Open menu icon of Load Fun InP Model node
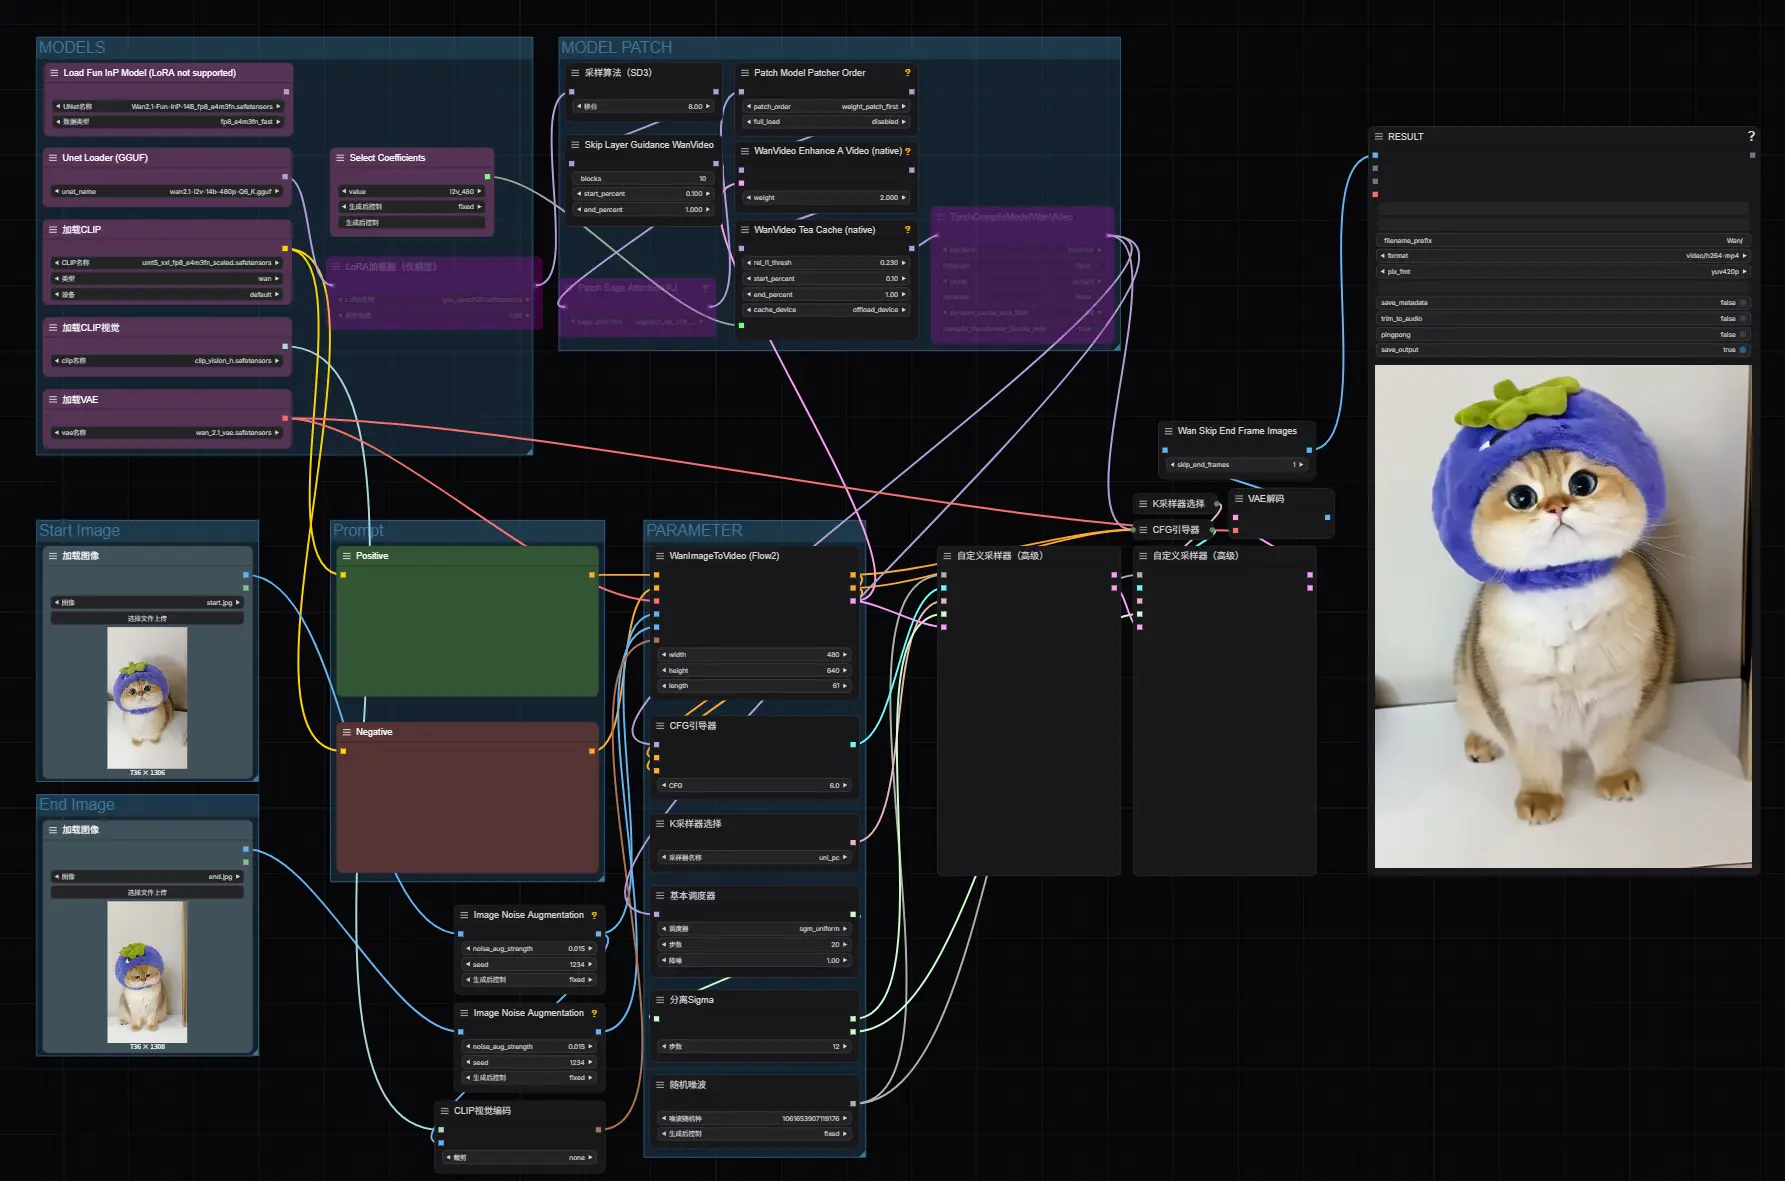Viewport: 1785px width, 1181px height. click(54, 73)
